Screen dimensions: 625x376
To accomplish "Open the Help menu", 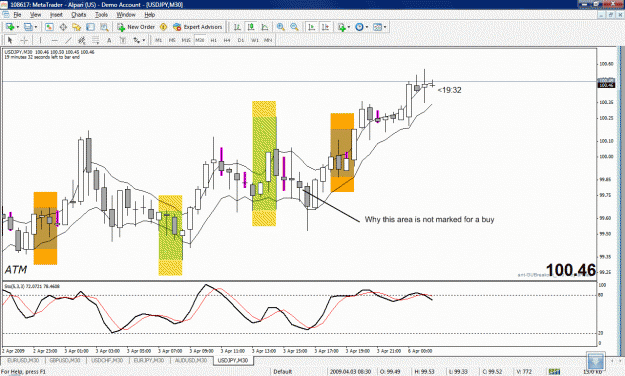I will (149, 15).
